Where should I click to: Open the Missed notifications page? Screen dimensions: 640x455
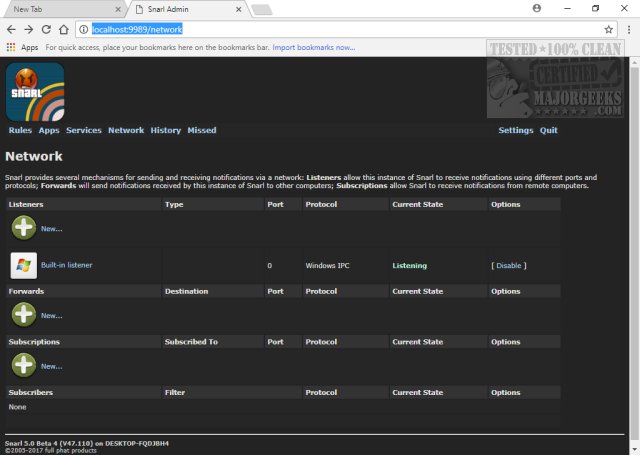point(202,130)
